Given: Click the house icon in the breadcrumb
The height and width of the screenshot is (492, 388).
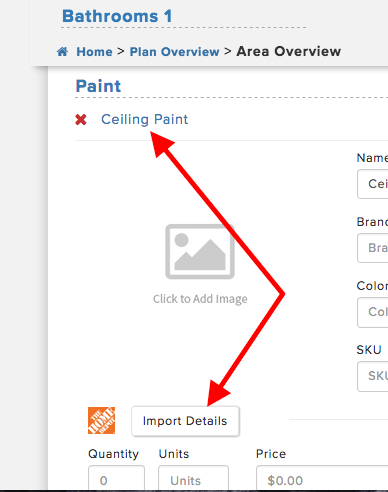Looking at the screenshot, I should click(x=62, y=52).
